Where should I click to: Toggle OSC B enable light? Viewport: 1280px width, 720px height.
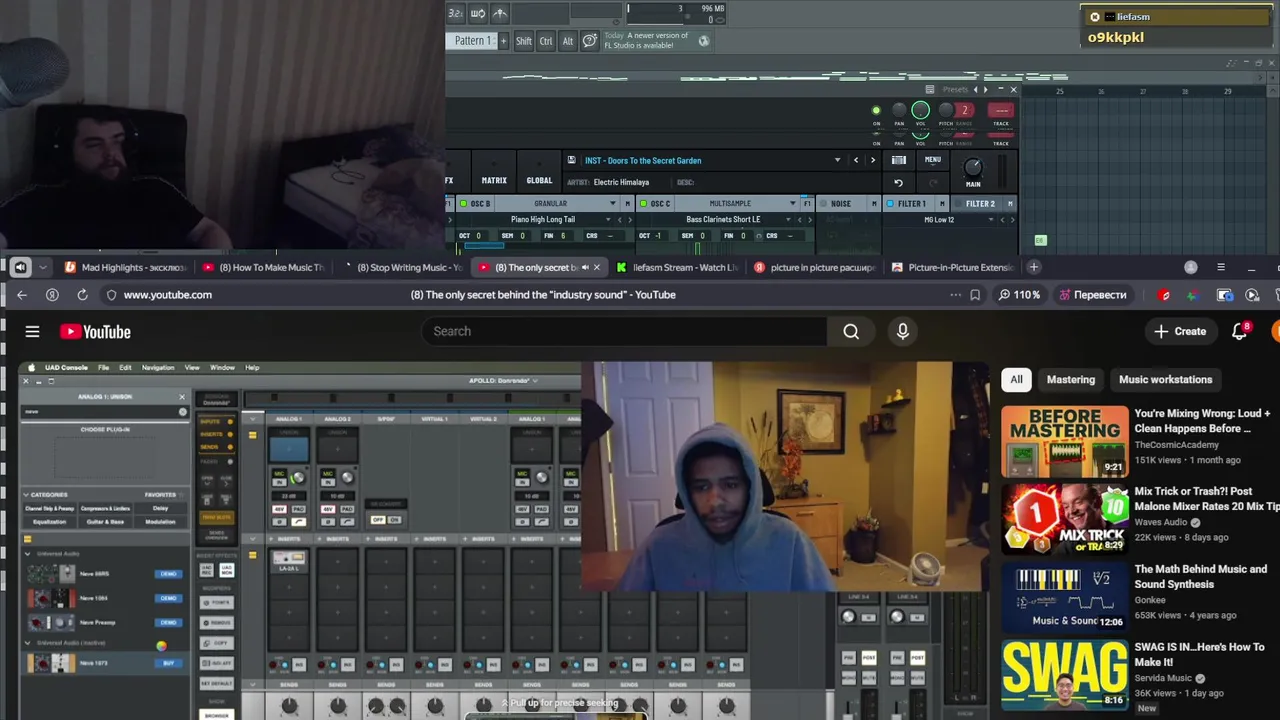pyautogui.click(x=463, y=204)
